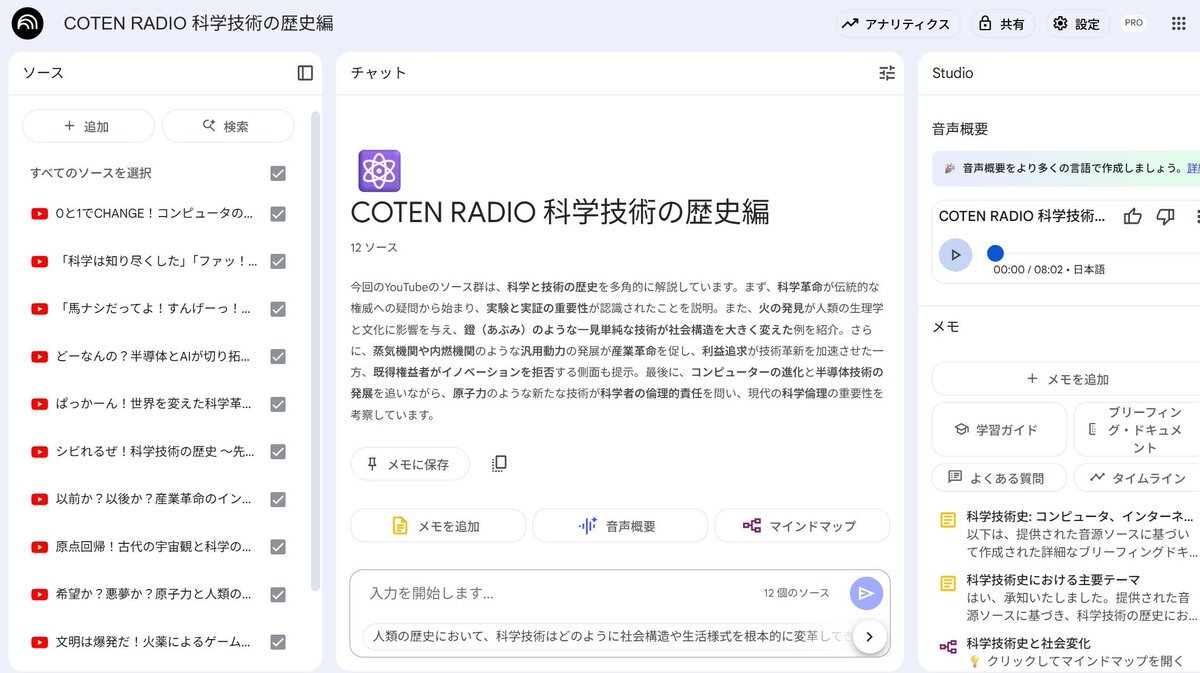Image resolution: width=1200 pixels, height=673 pixels.
Task: Click YouTube icon beside 「科学は知り尽くした」 source
Action: pos(40,261)
